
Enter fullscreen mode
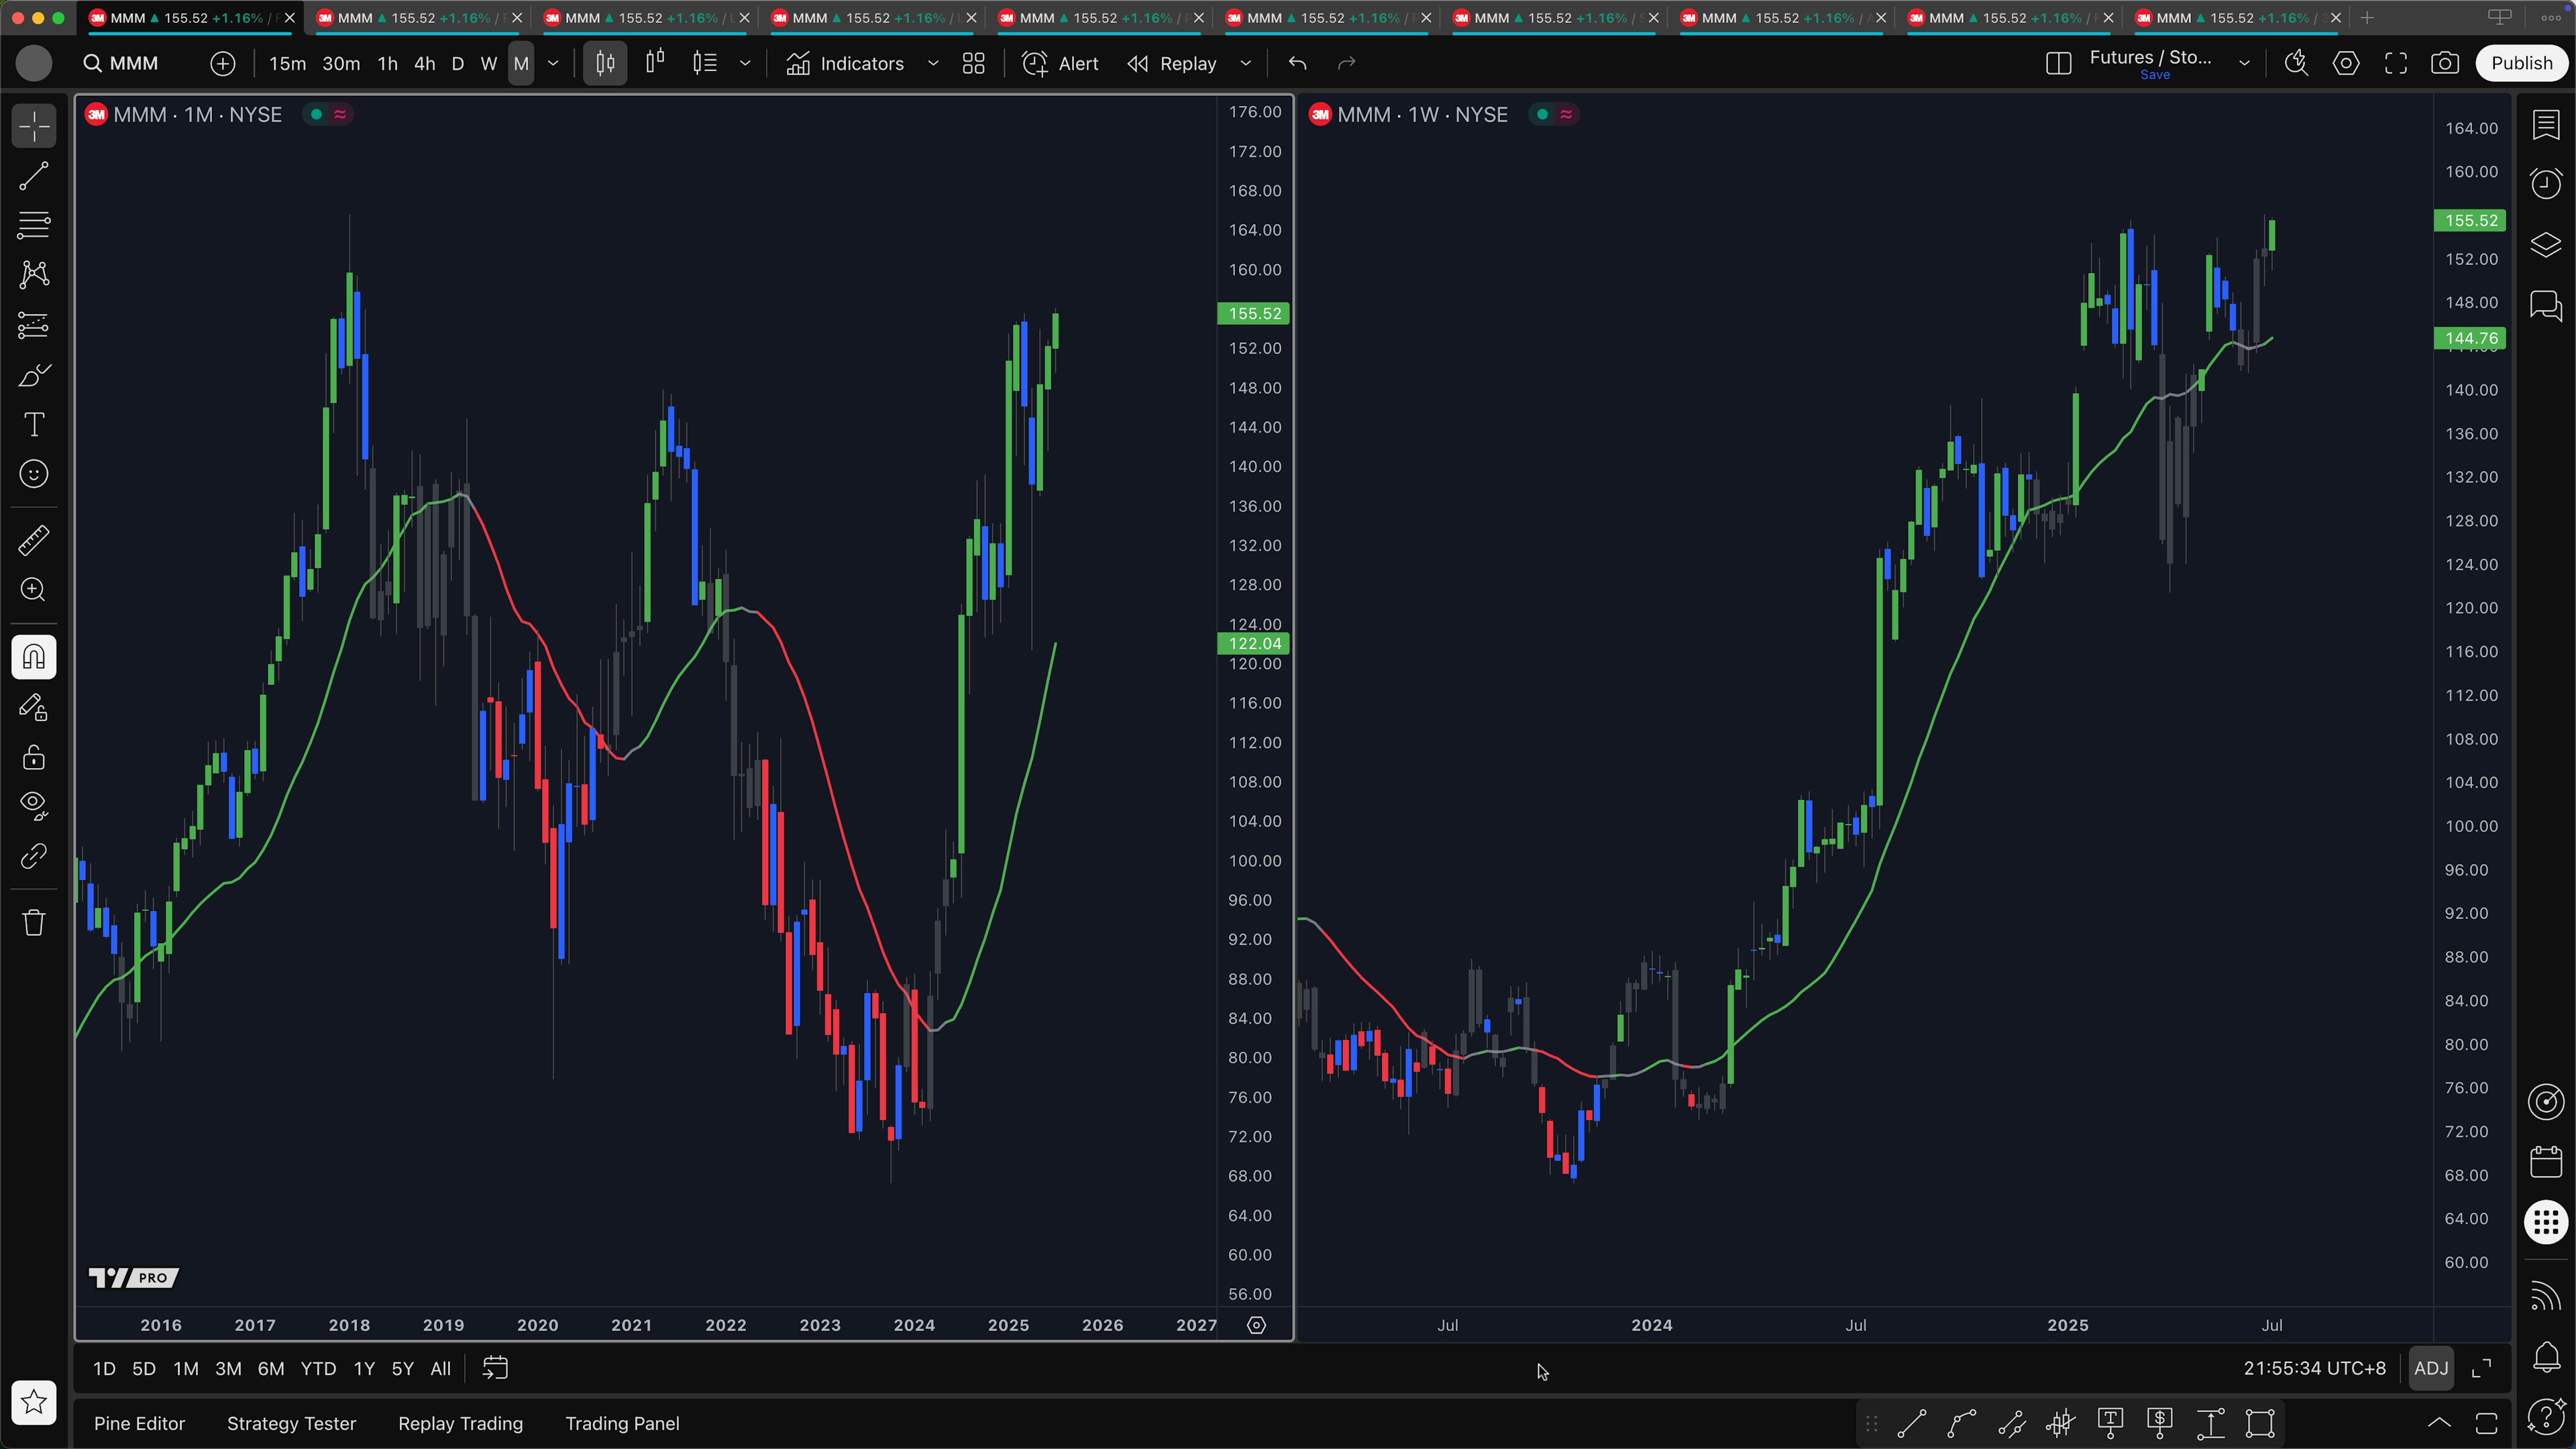[x=2396, y=63]
